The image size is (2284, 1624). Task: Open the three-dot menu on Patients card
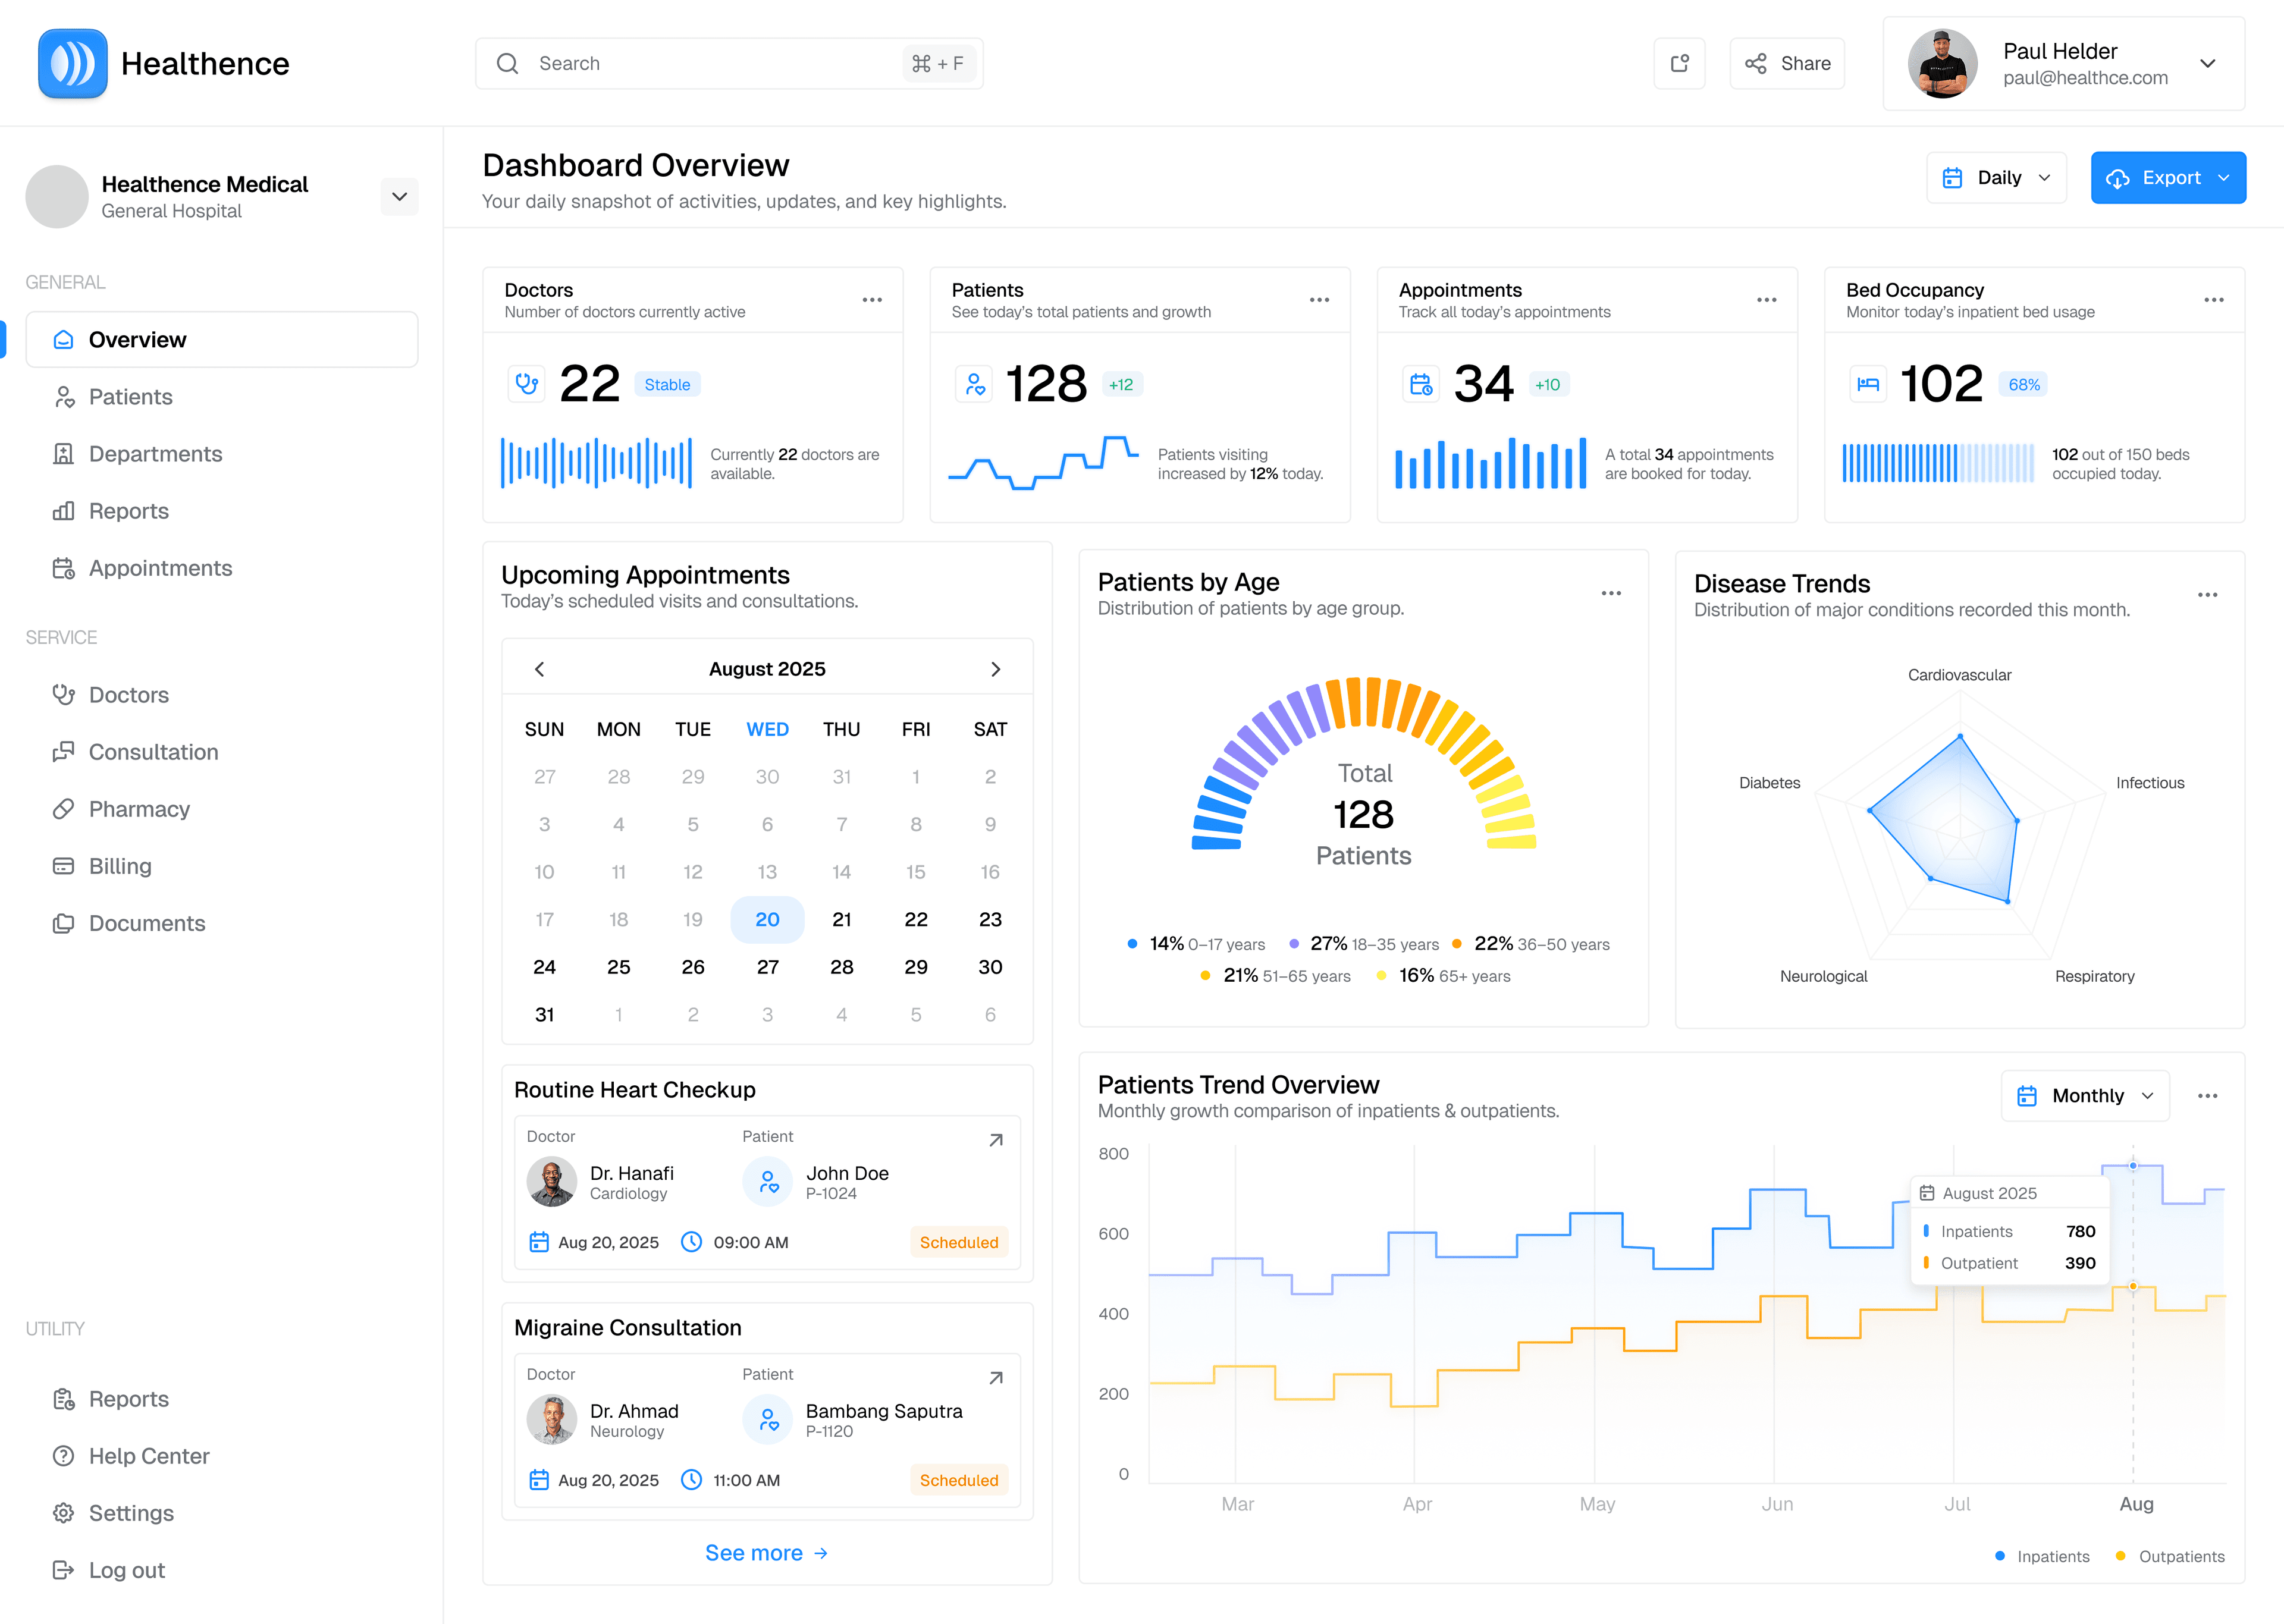pyautogui.click(x=1319, y=300)
